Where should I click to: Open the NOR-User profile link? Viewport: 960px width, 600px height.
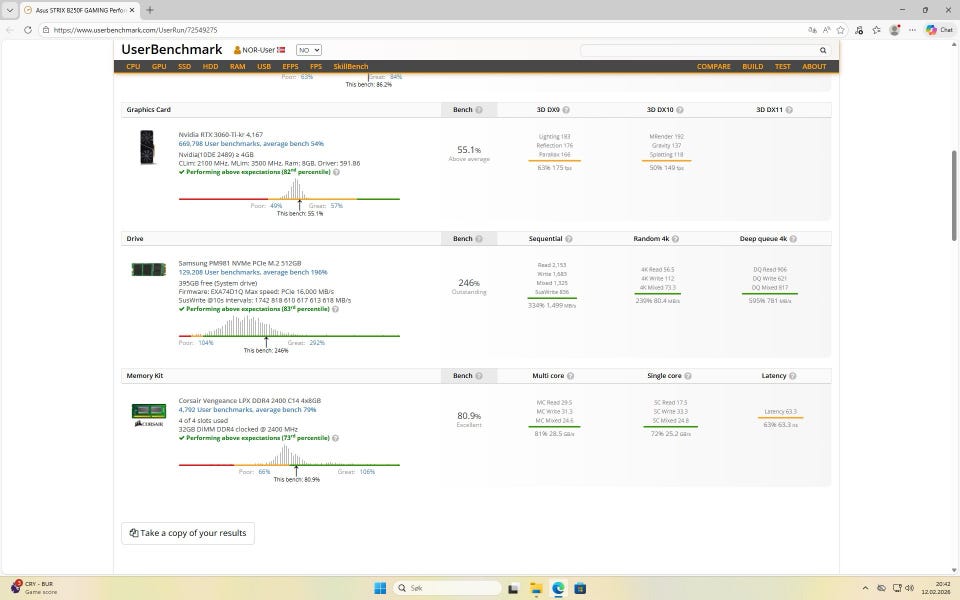[260, 50]
